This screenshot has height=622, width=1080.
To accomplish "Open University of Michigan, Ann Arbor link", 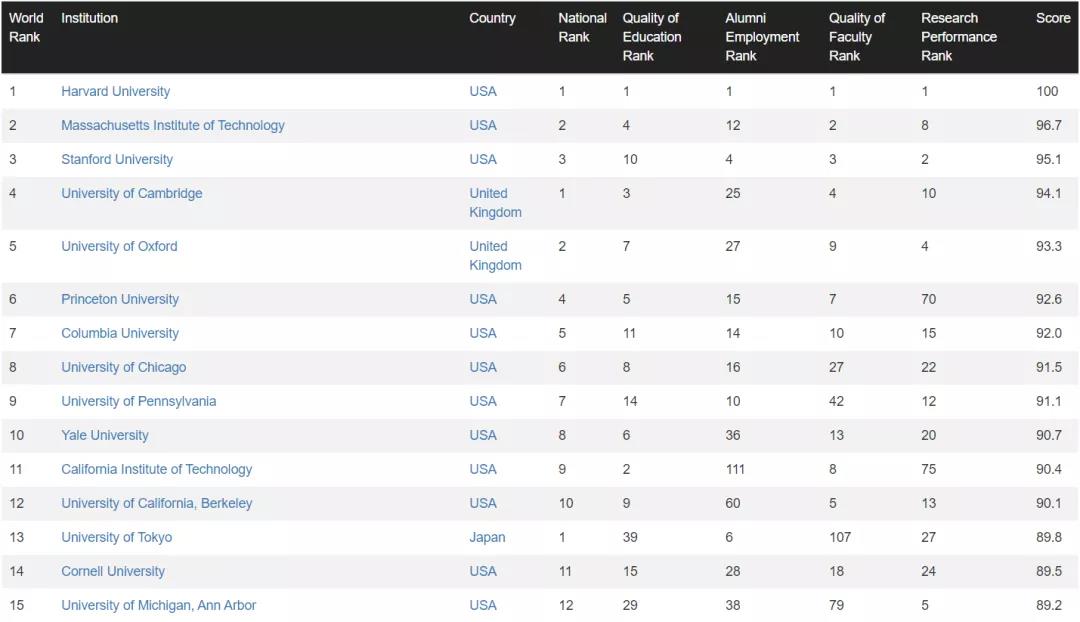I will tap(158, 605).
